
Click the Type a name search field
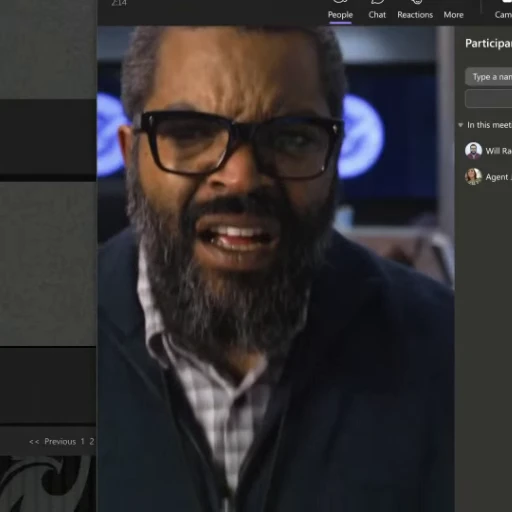488,77
